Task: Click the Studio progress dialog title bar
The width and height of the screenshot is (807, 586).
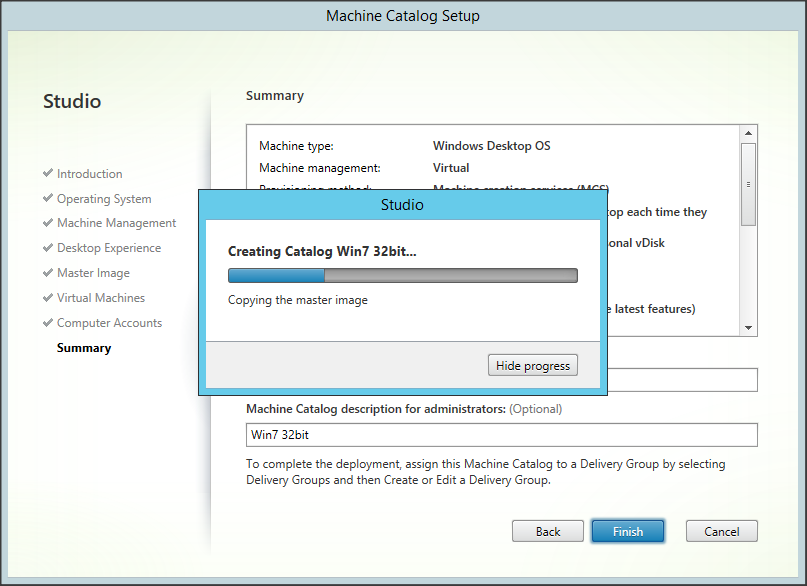Action: (402, 205)
